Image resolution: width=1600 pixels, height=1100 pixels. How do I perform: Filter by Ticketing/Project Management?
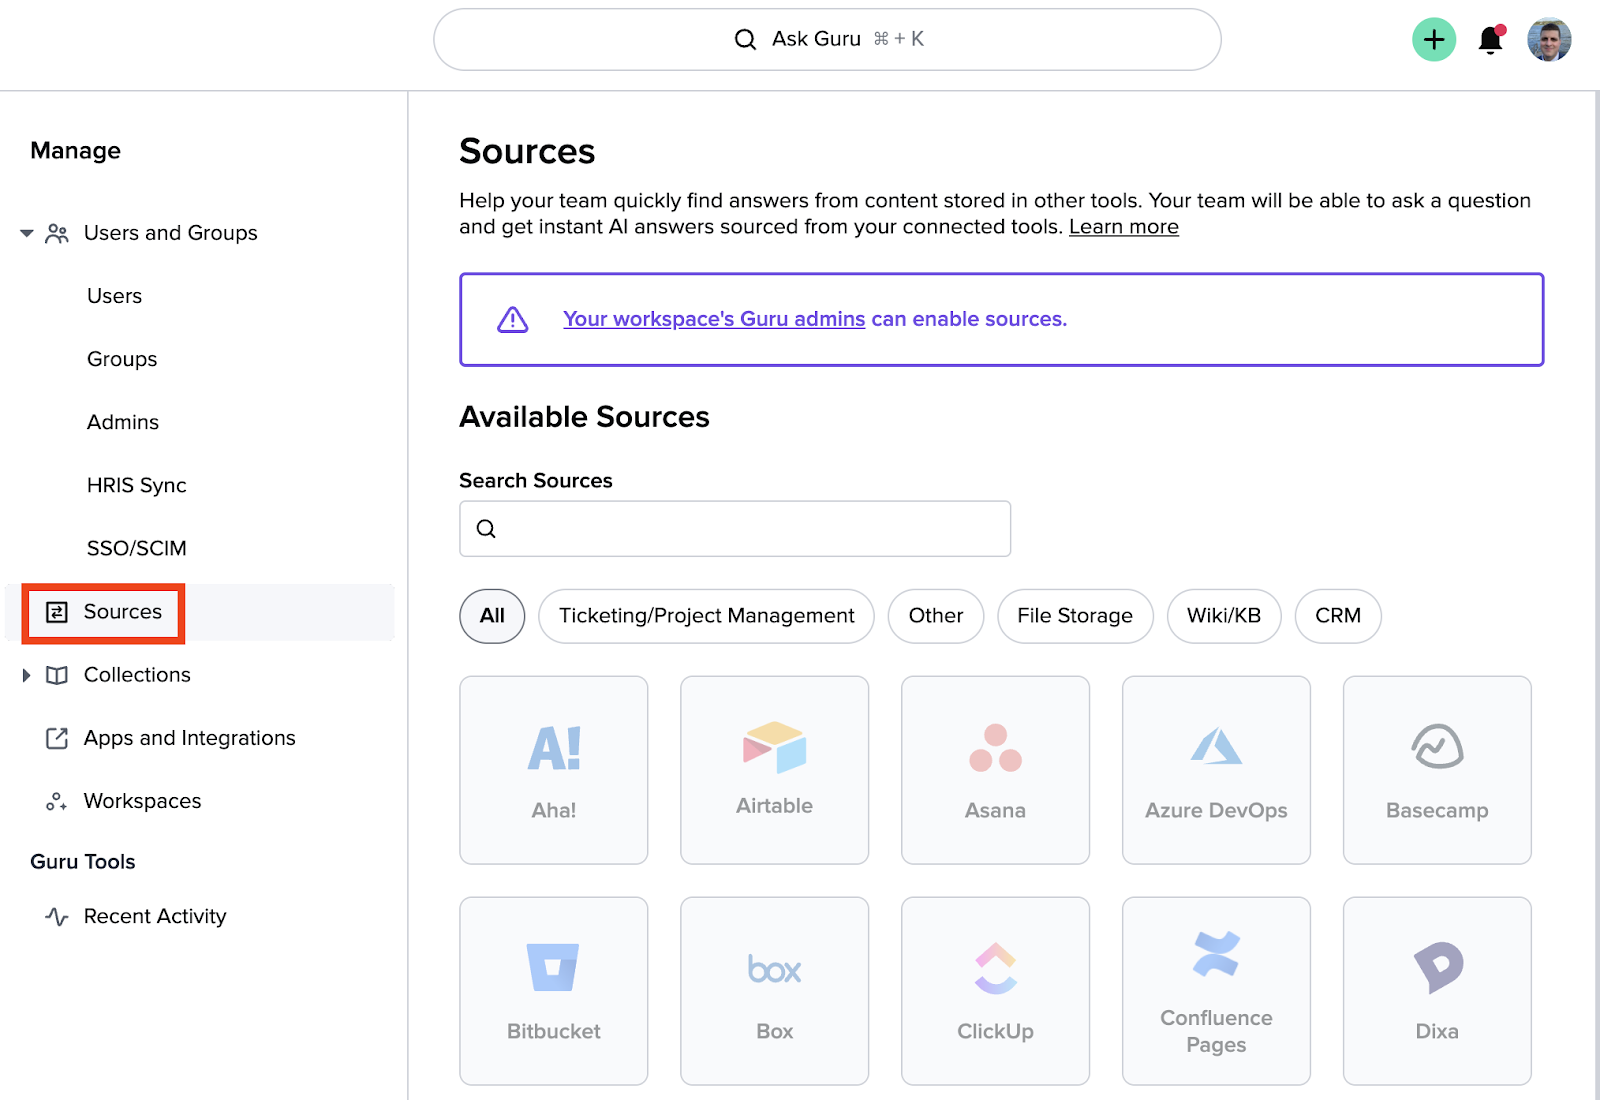pos(706,616)
